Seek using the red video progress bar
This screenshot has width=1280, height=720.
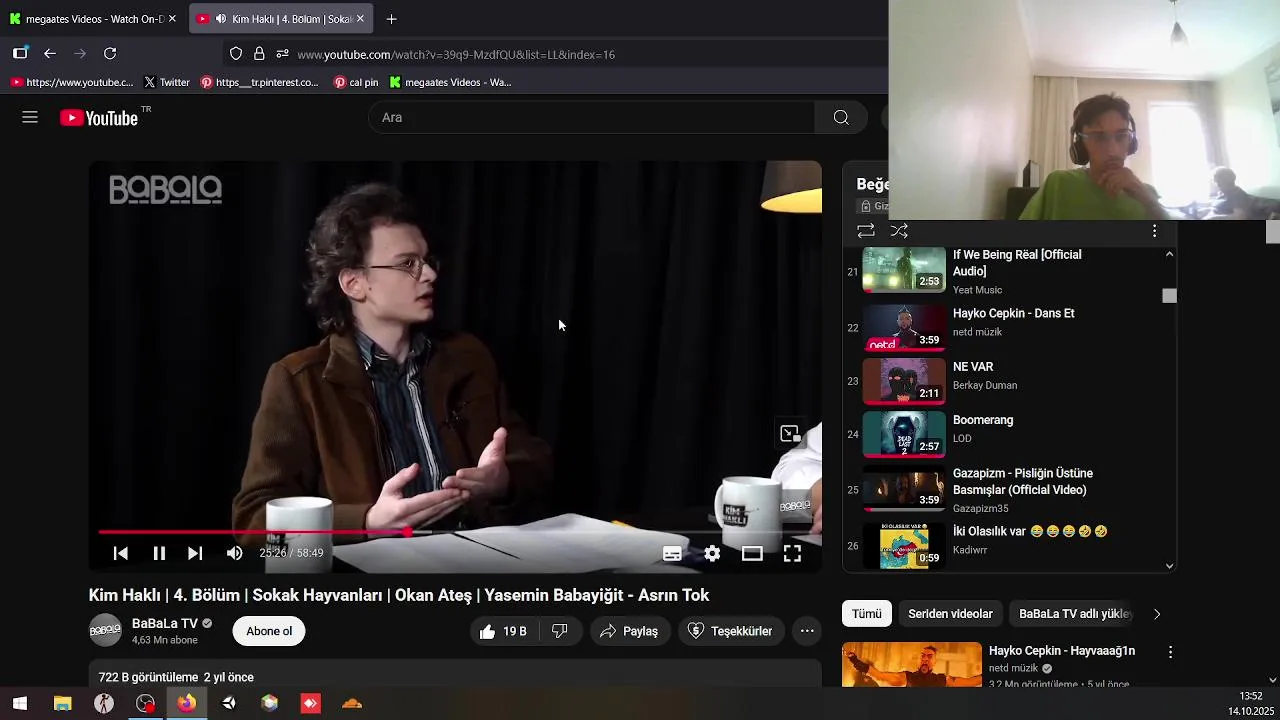(455, 532)
